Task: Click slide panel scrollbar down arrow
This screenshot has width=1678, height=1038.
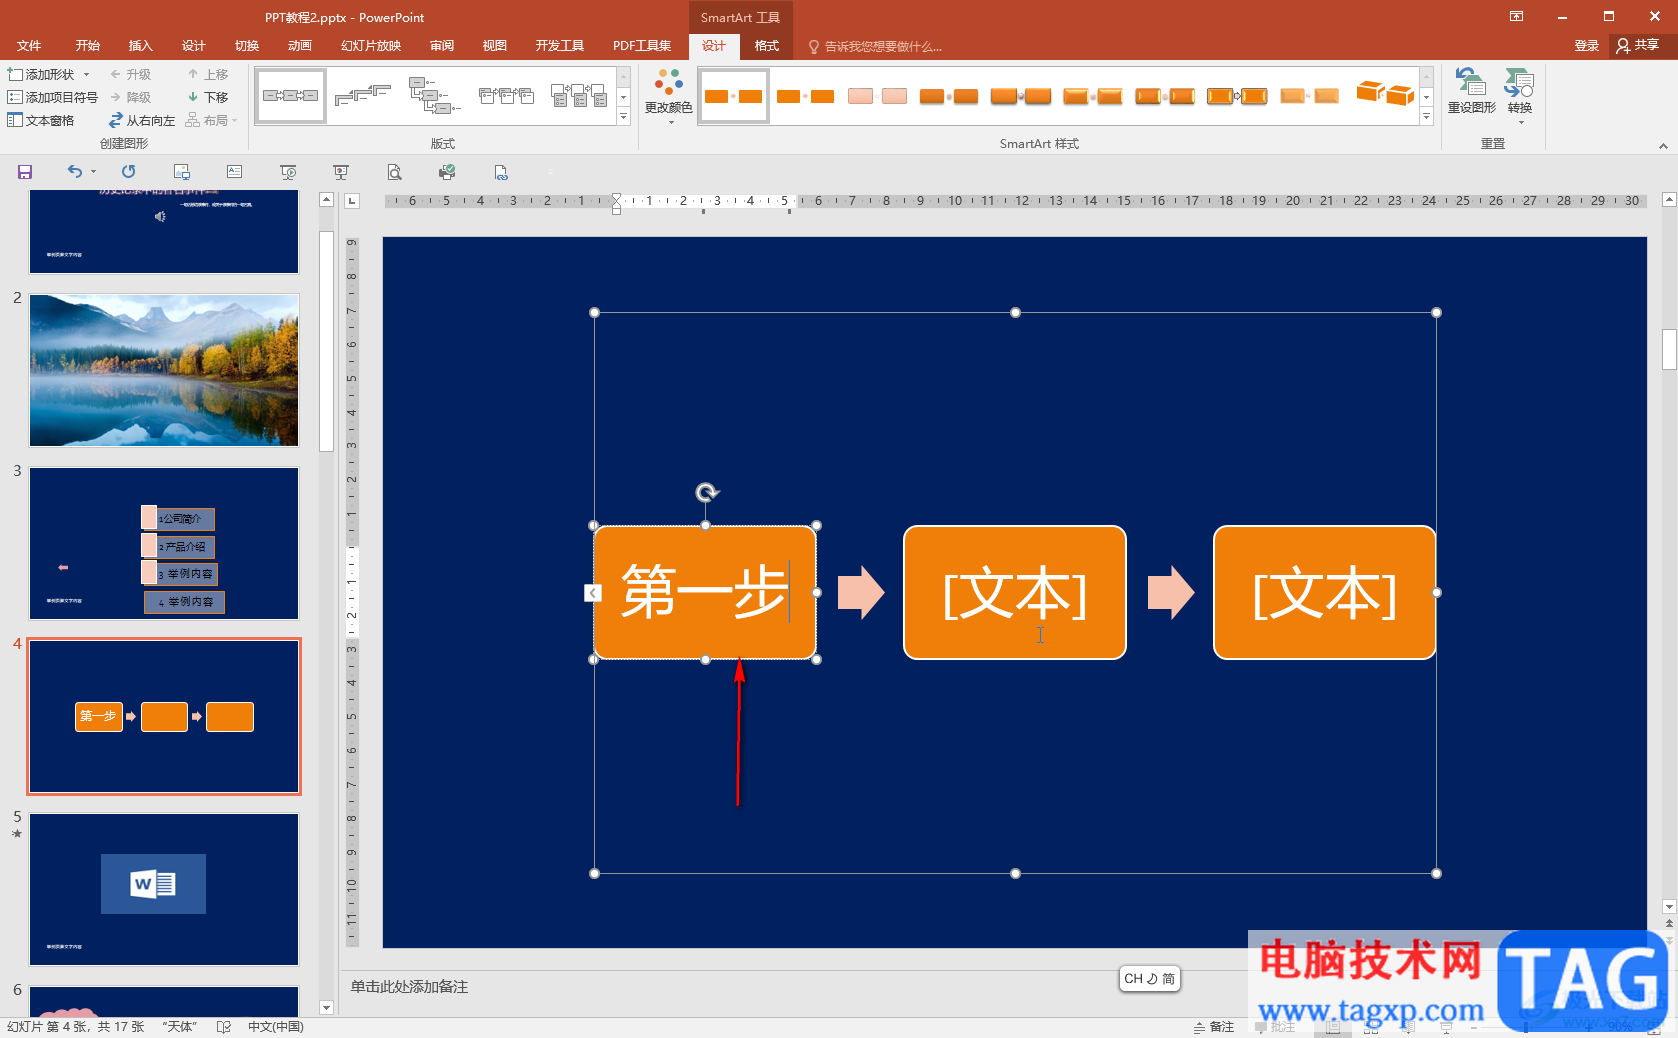Action: click(326, 1008)
